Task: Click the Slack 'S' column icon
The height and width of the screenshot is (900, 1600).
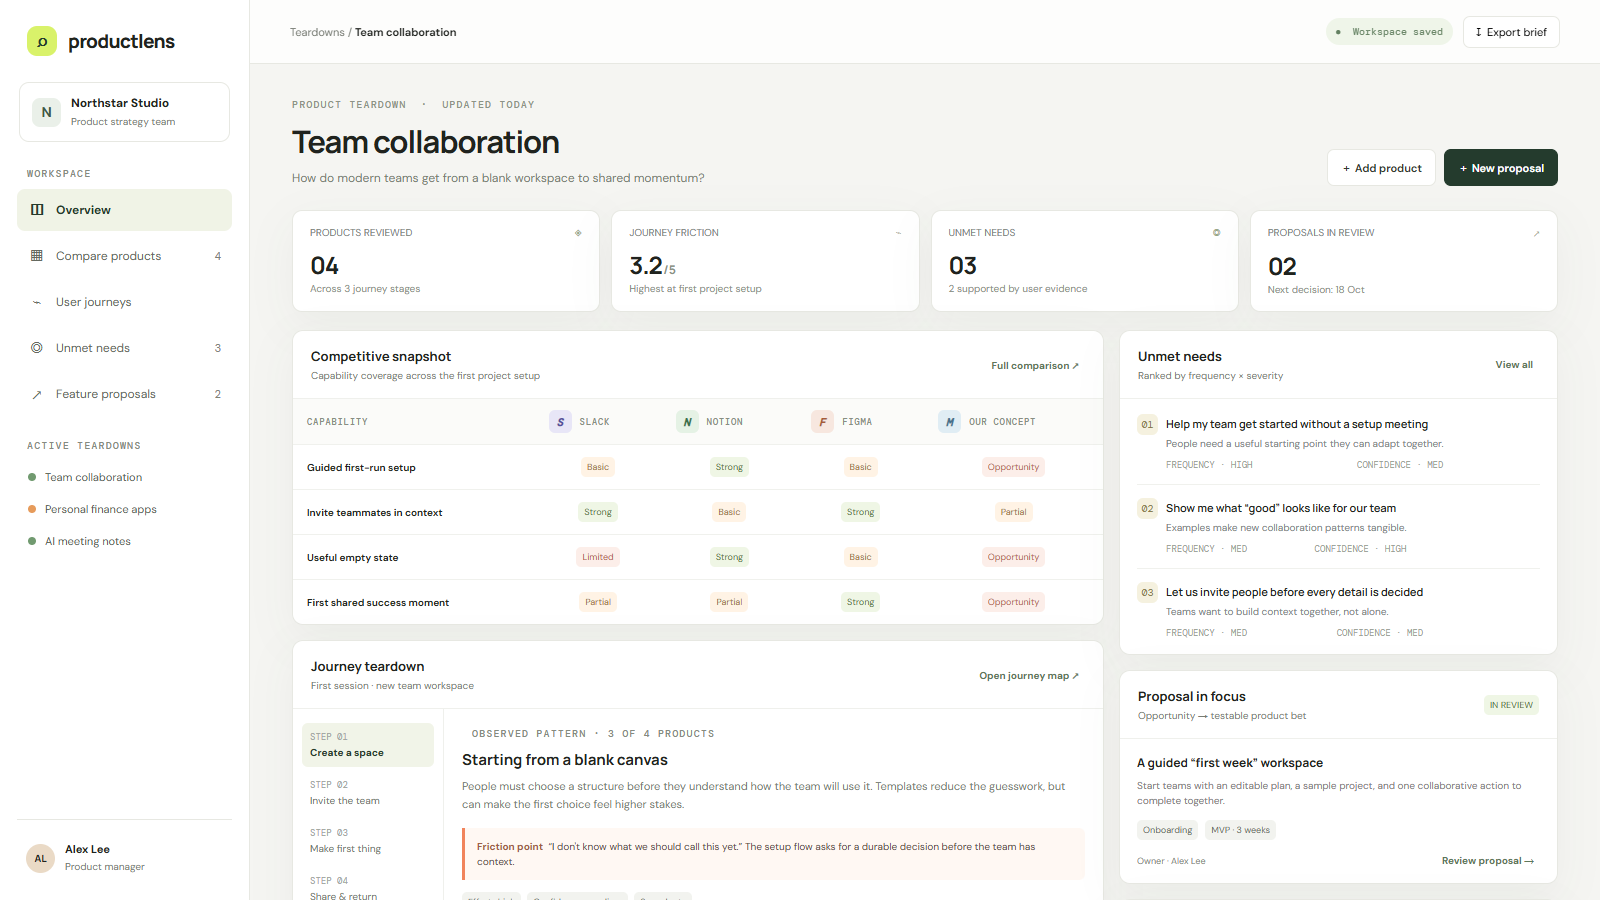Action: point(560,422)
